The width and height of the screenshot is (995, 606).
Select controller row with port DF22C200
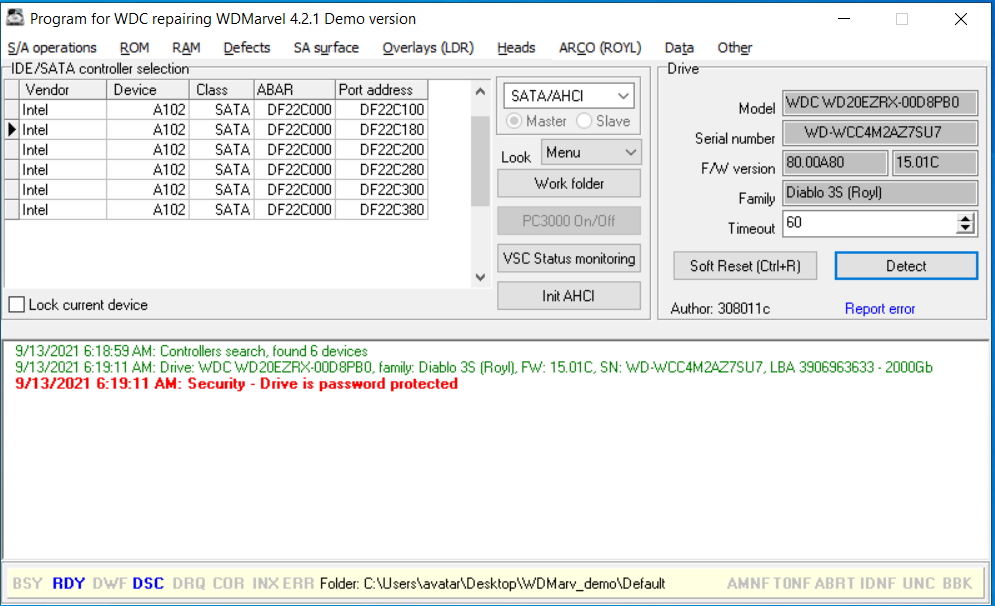pyautogui.click(x=216, y=150)
